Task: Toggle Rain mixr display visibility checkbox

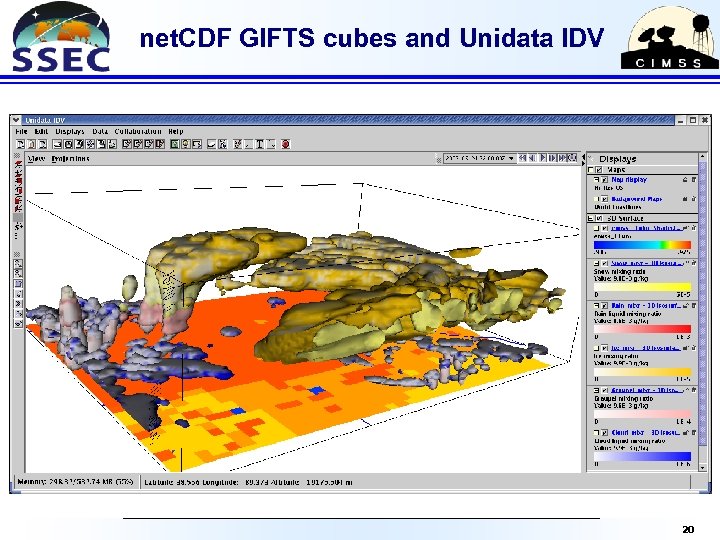Action: click(605, 305)
